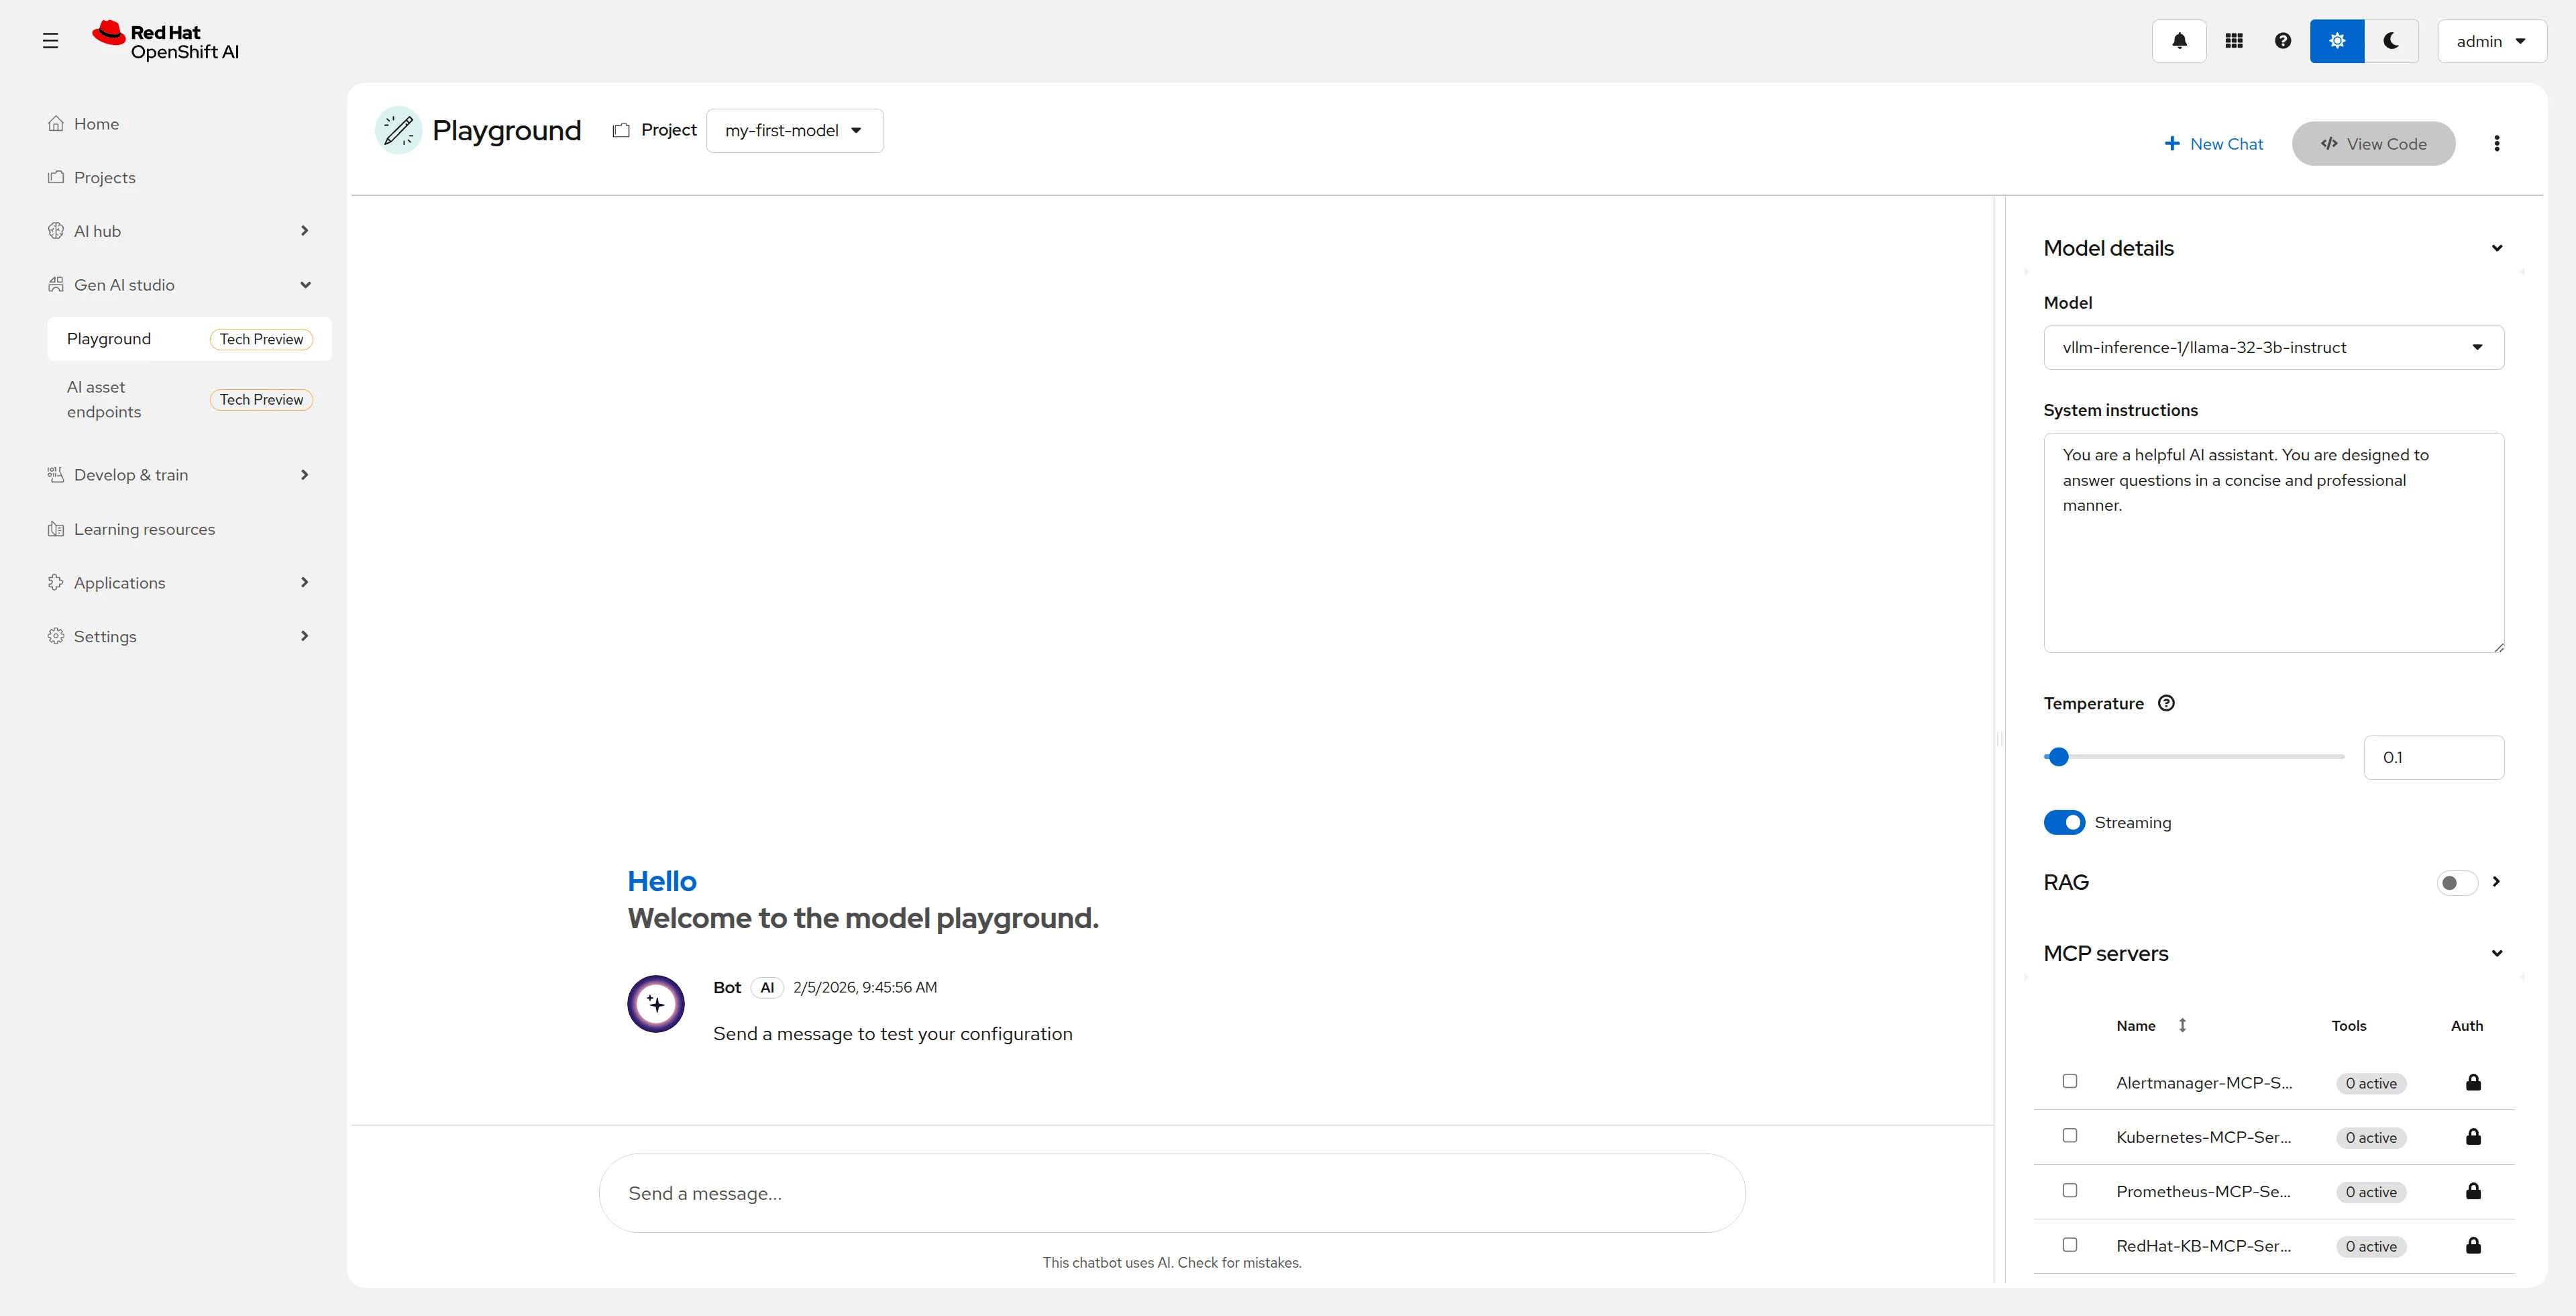
Task: Open the help question mark menu
Action: 2283,41
